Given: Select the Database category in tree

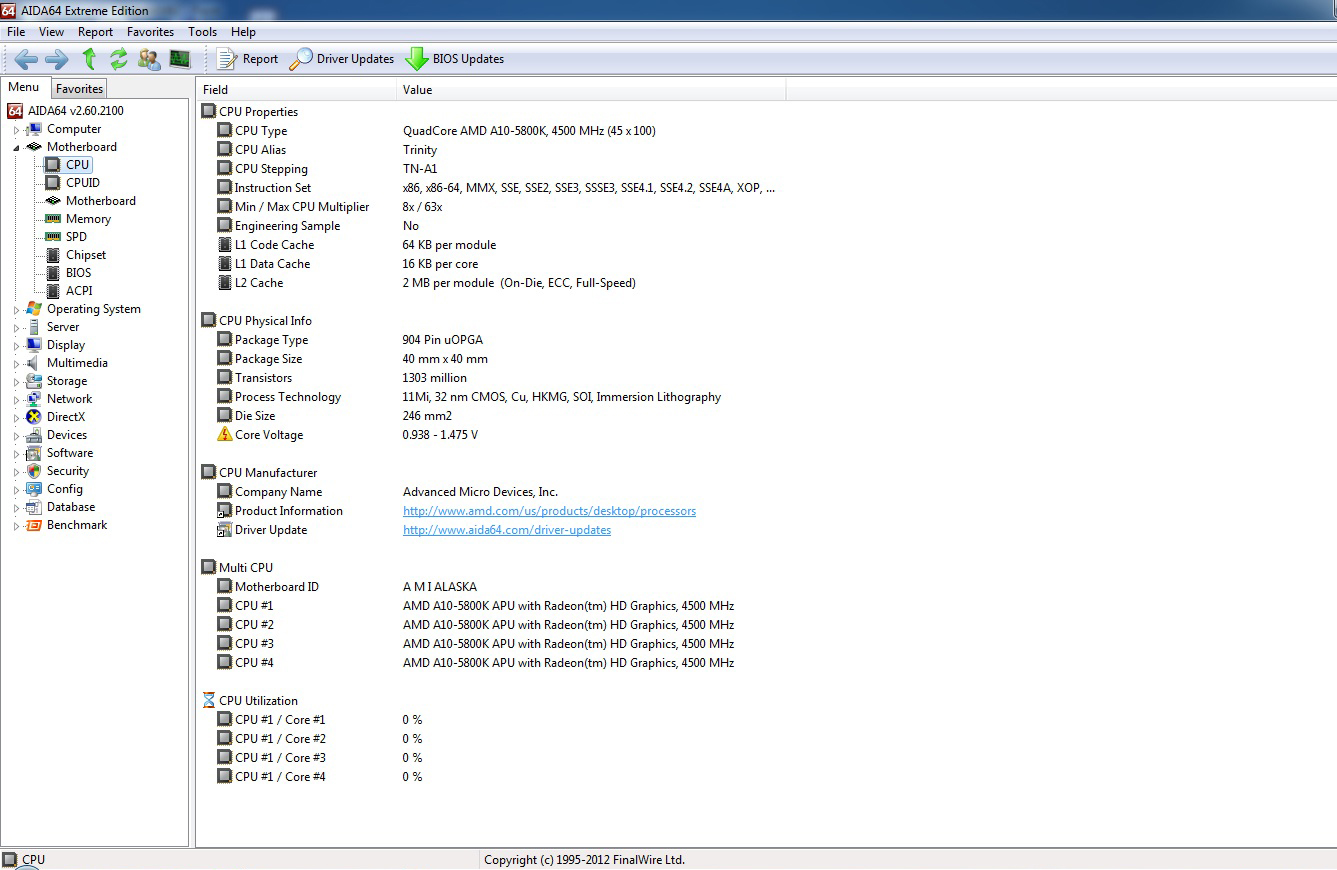Looking at the screenshot, I should point(61,507).
